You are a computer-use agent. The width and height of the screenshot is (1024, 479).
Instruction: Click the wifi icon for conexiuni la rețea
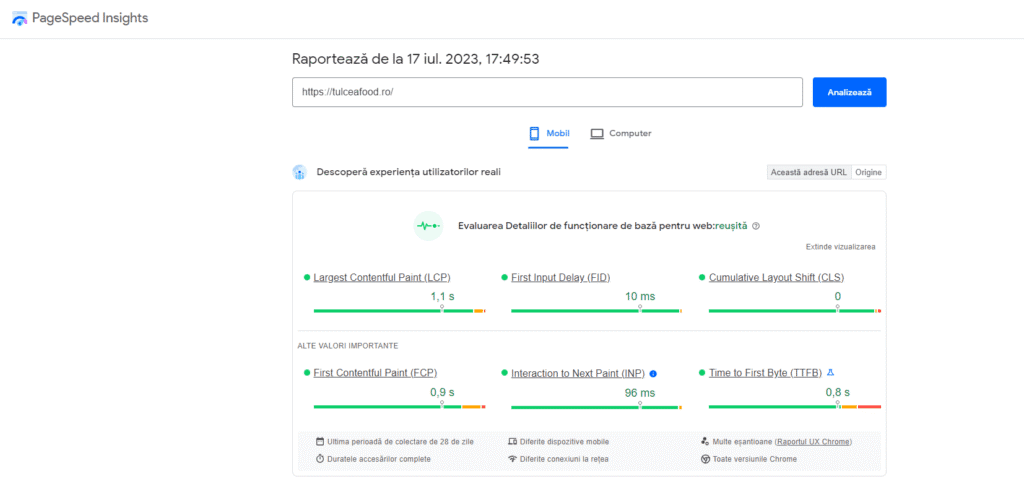(x=513, y=459)
